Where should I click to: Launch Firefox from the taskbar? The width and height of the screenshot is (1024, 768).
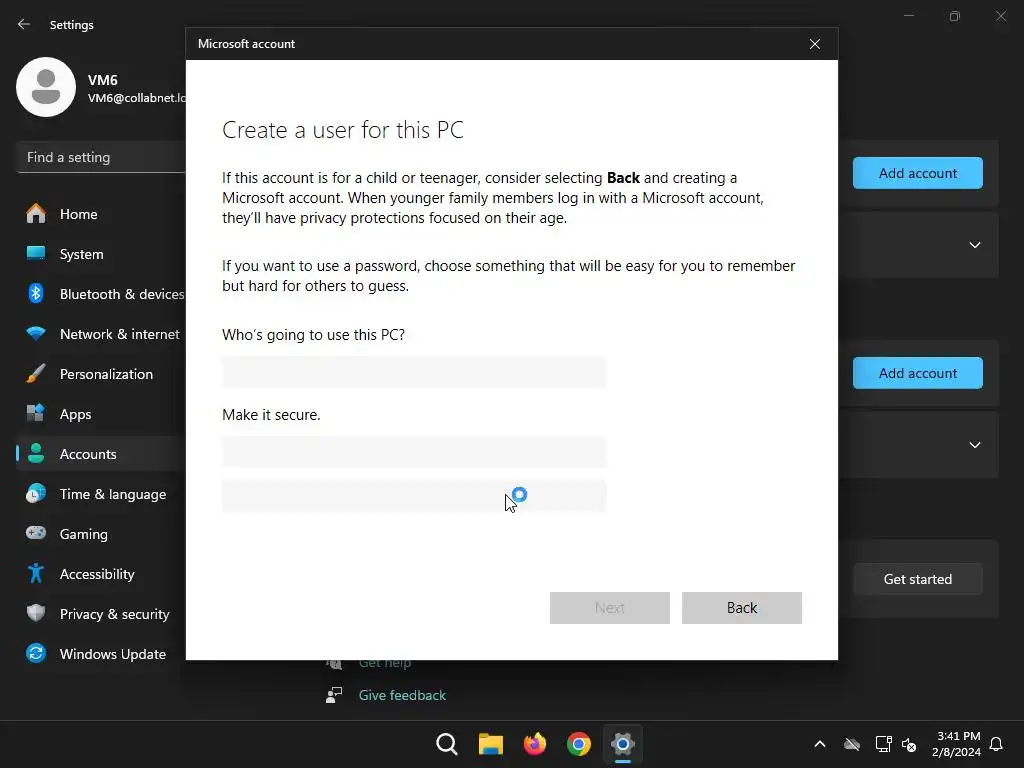[x=535, y=744]
